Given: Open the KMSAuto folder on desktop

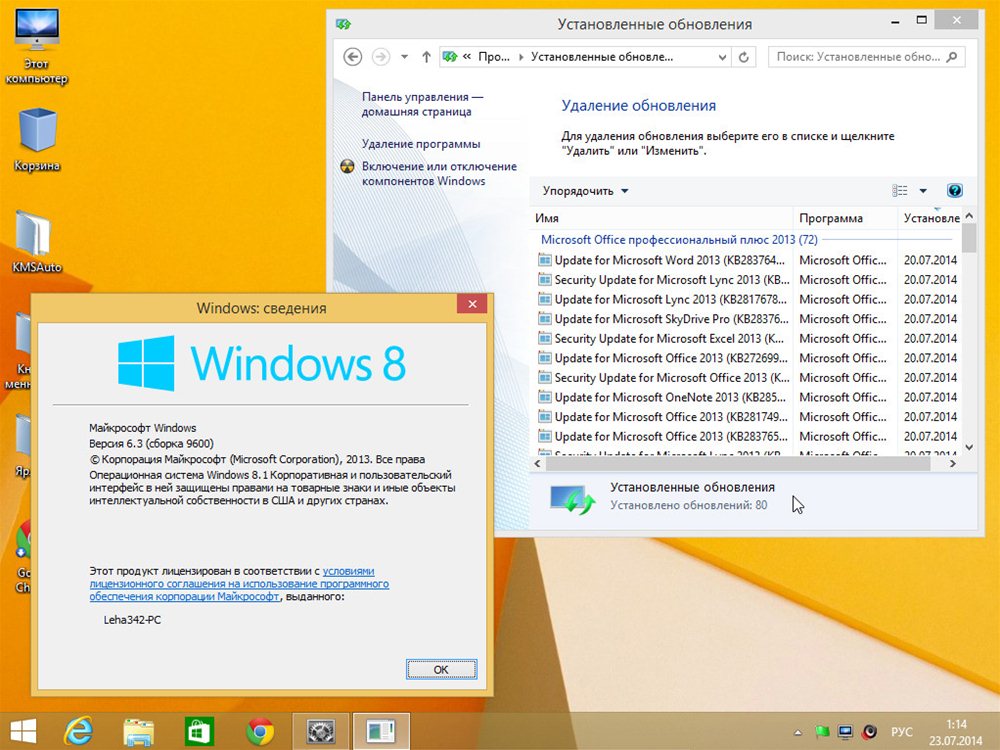Looking at the screenshot, I should point(36,242).
